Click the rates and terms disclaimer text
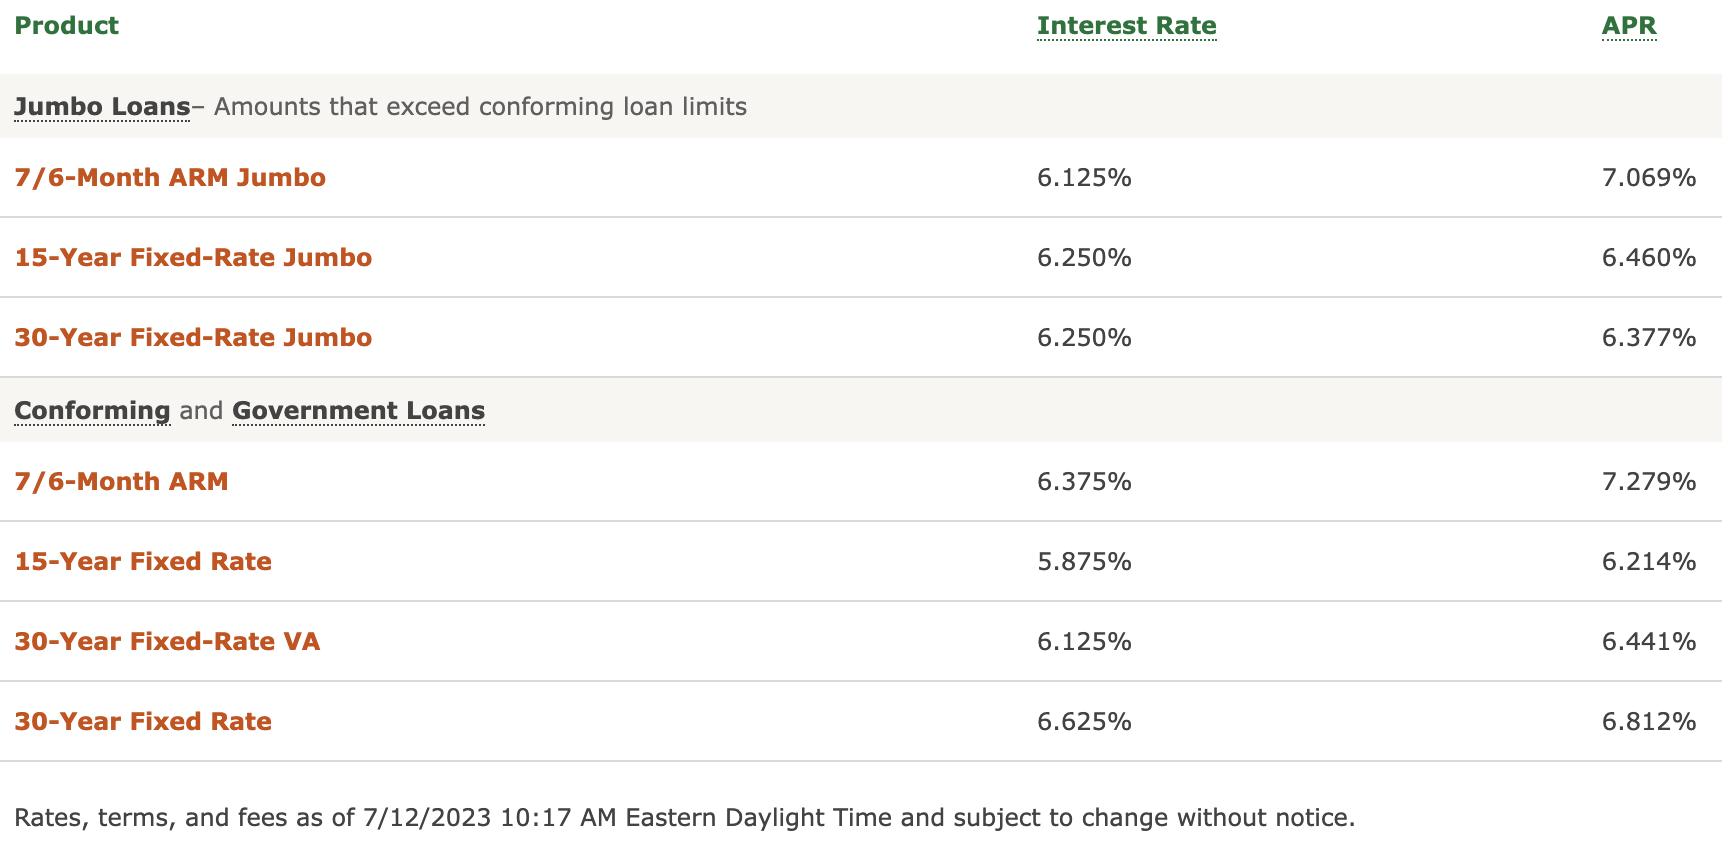Viewport: 1722px width, 852px height. (x=685, y=818)
